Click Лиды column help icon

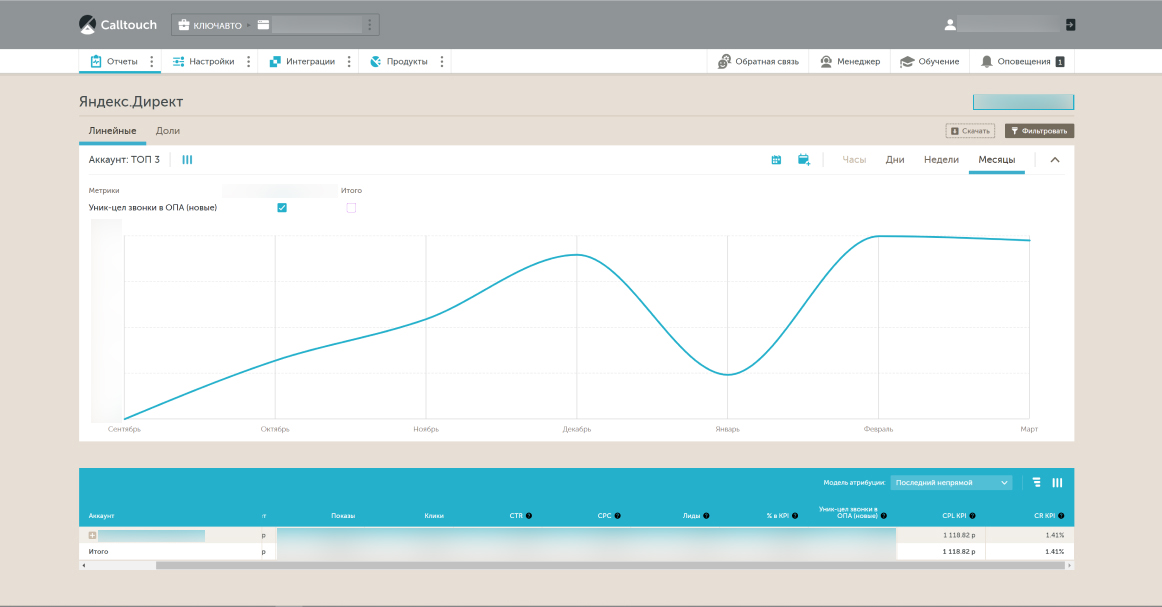[x=706, y=516]
